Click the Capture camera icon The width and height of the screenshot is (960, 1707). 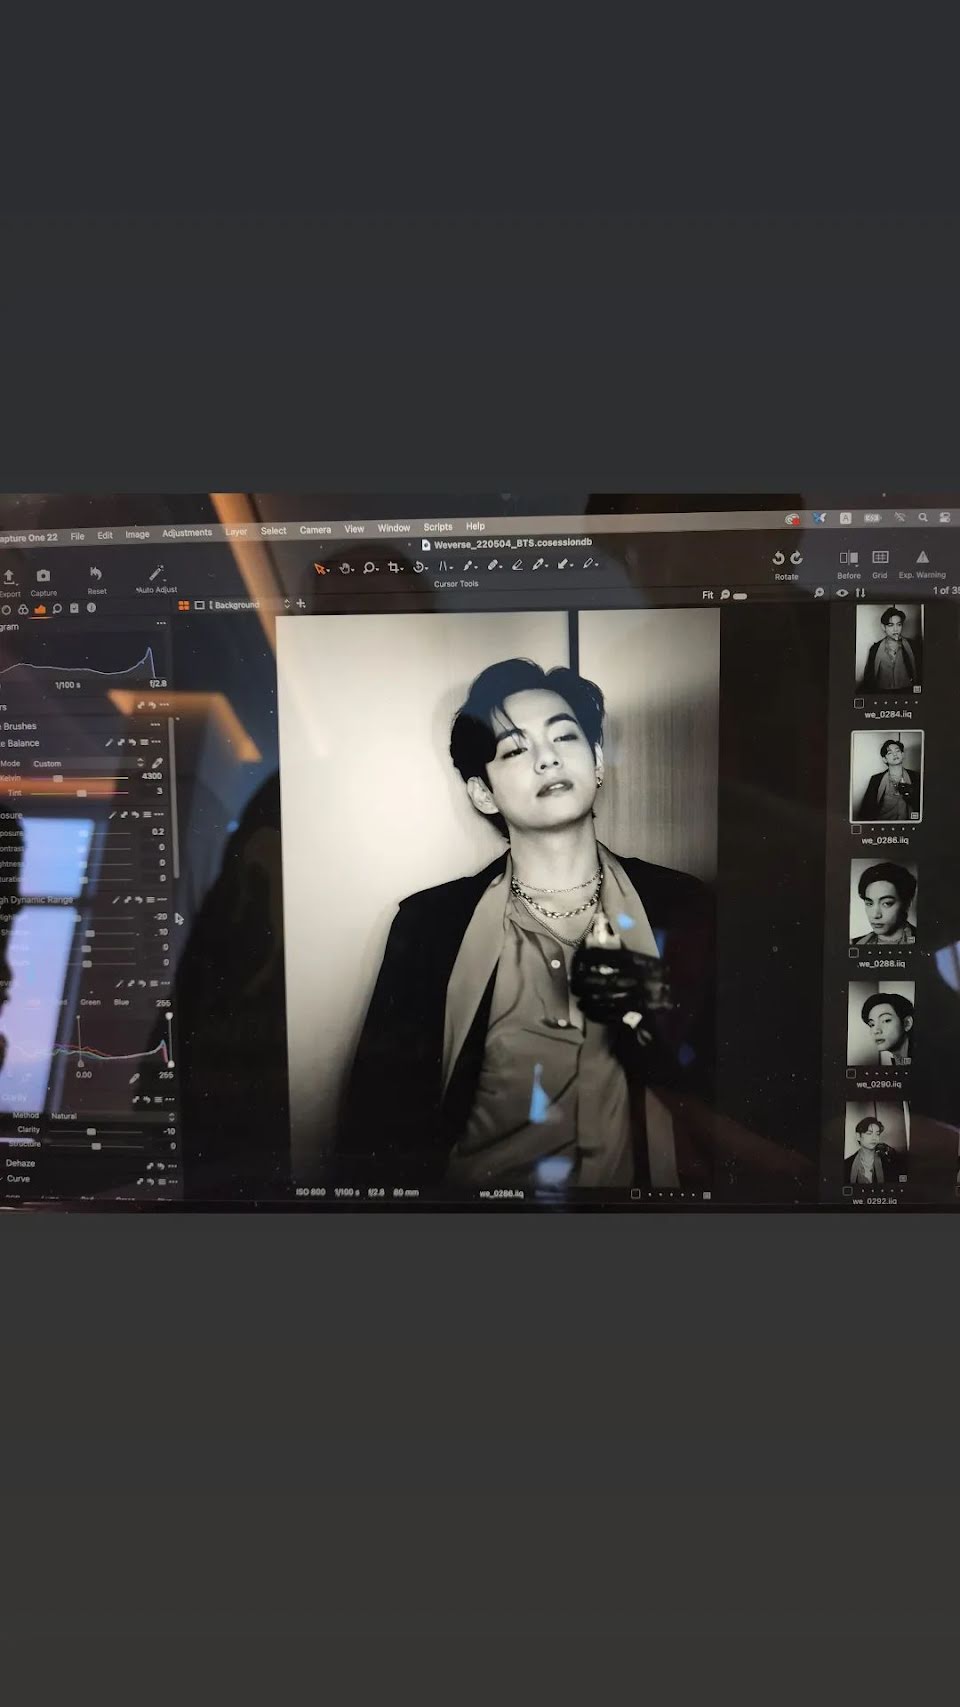[x=43, y=576]
